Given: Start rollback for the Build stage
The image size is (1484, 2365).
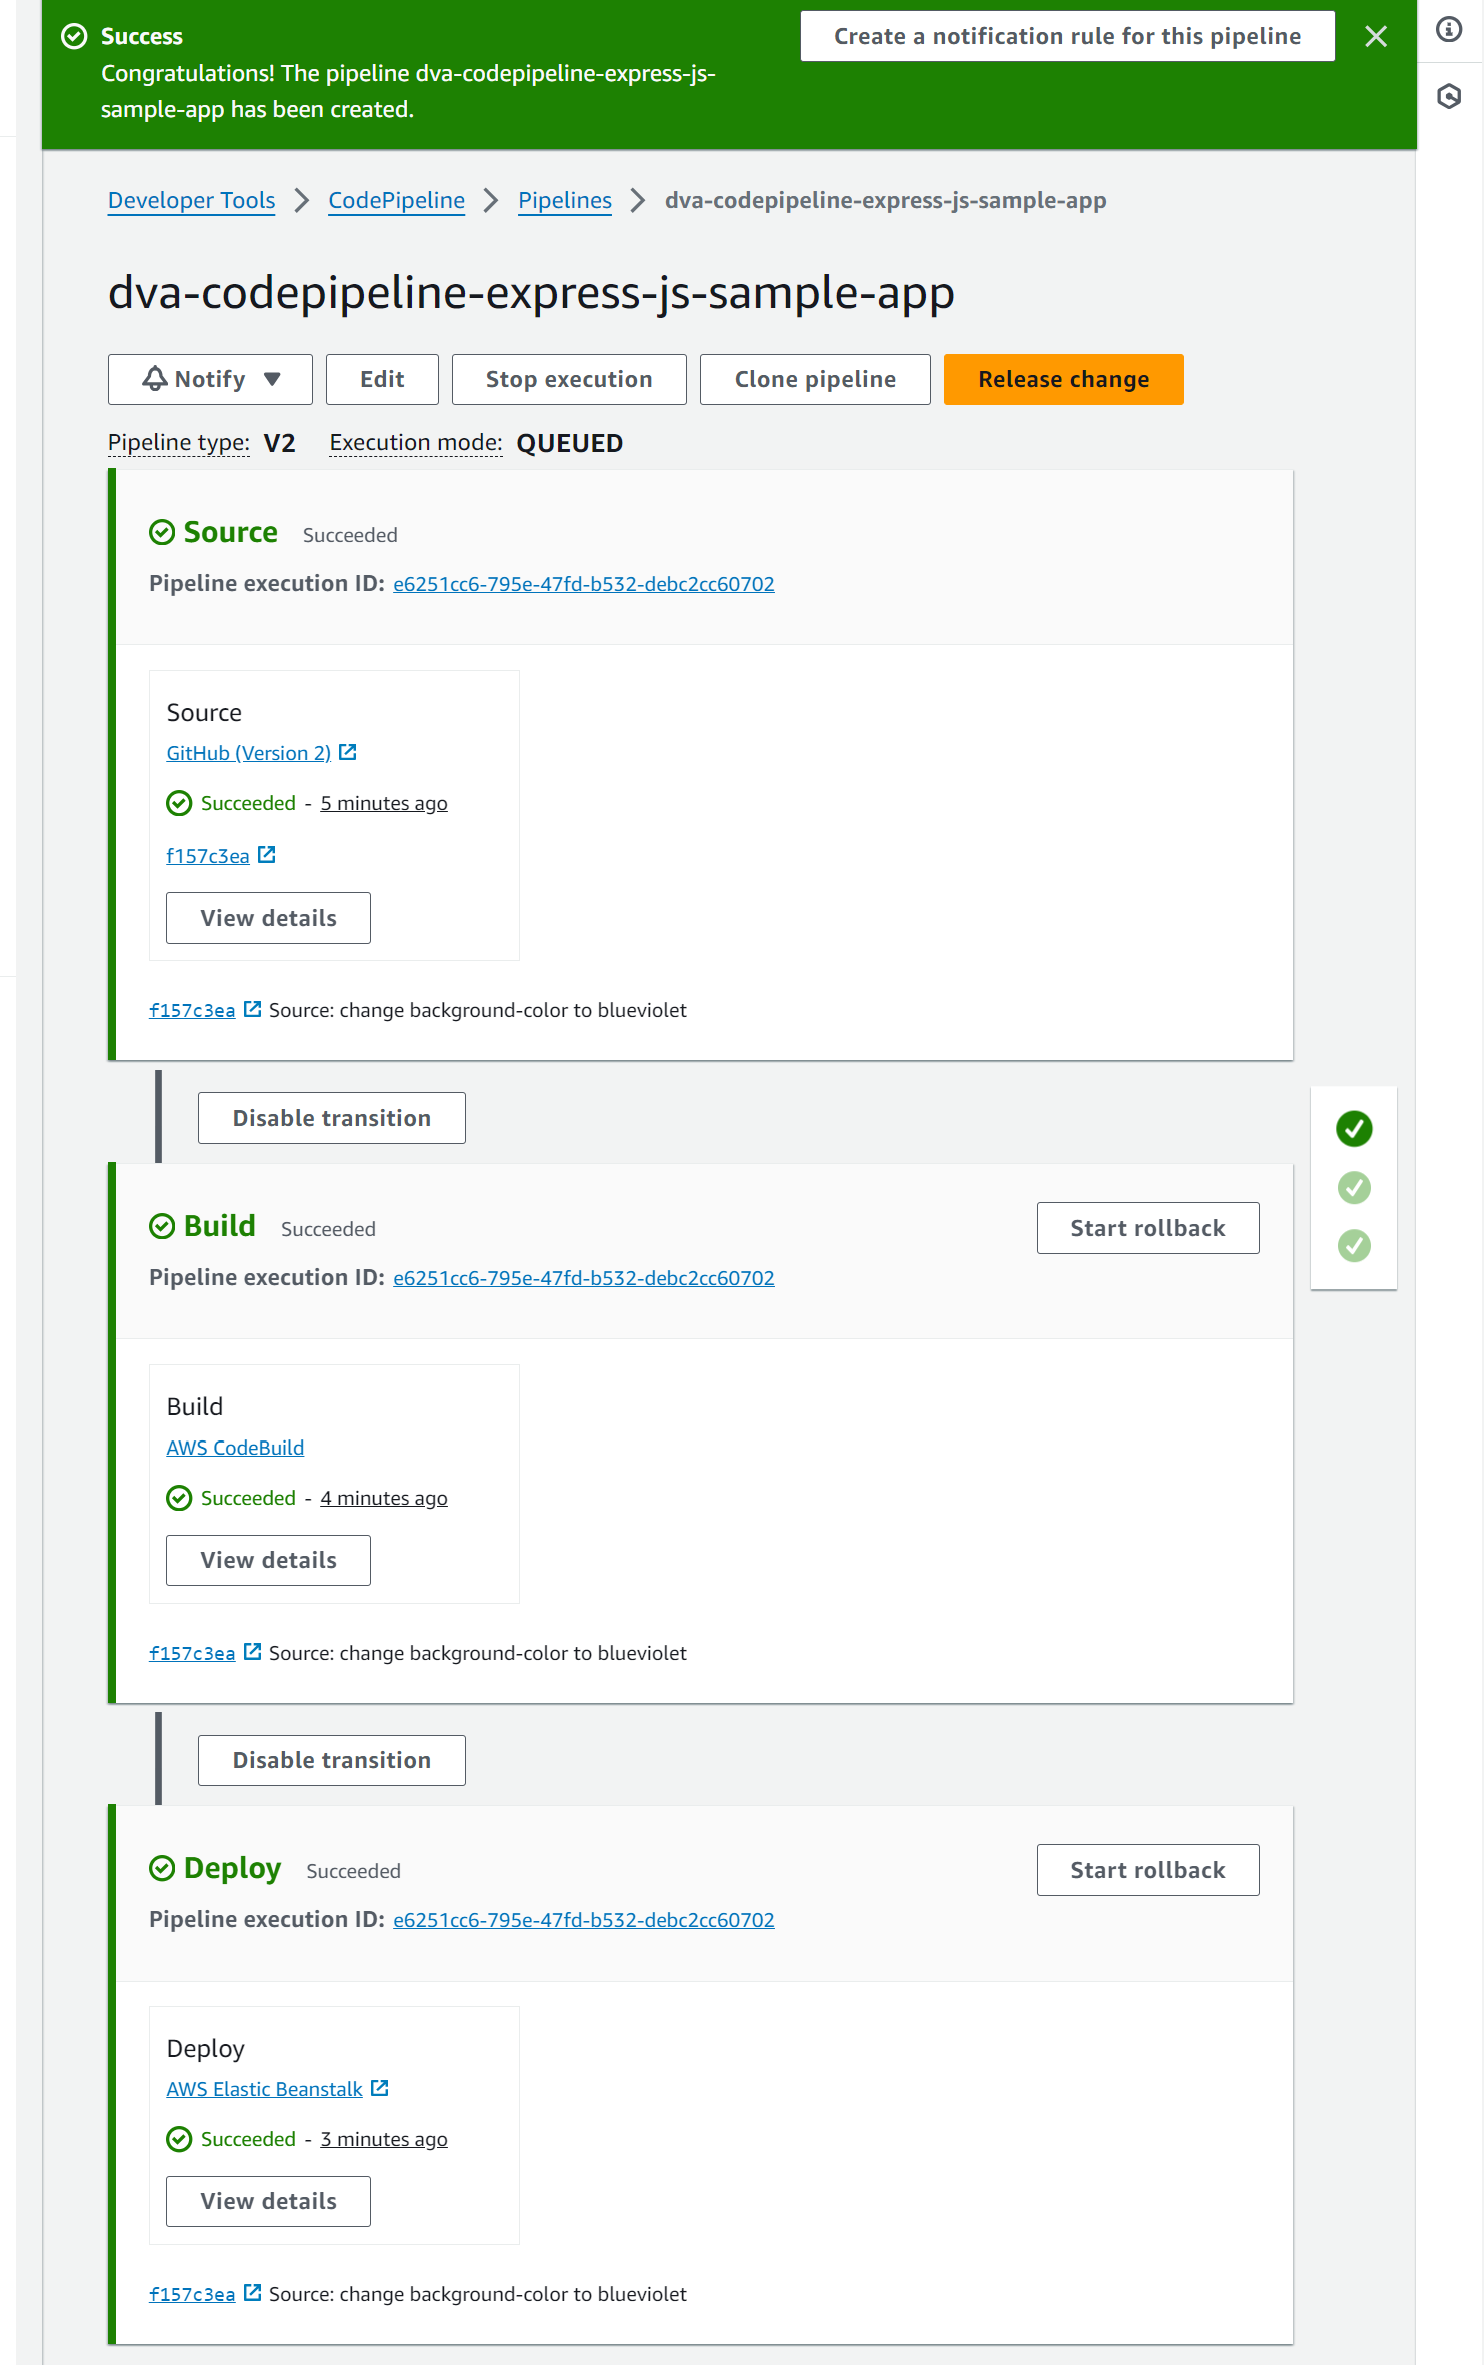Looking at the screenshot, I should (x=1147, y=1228).
